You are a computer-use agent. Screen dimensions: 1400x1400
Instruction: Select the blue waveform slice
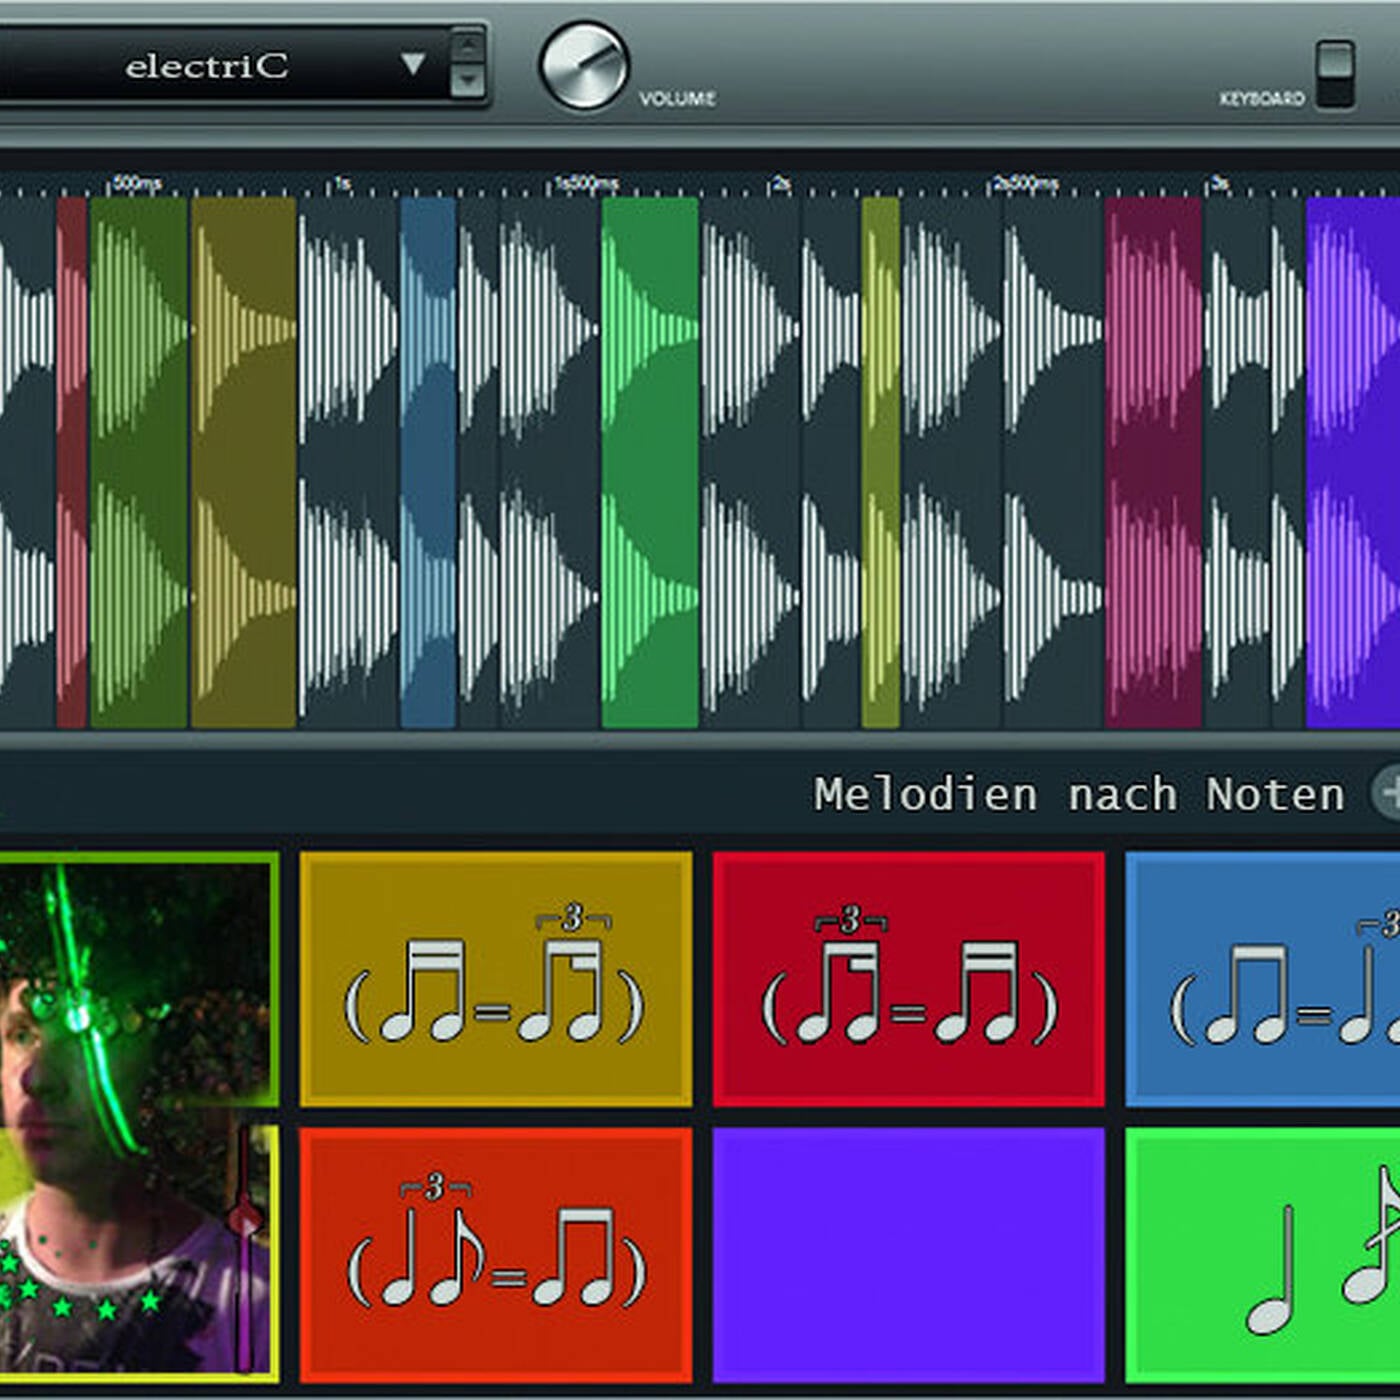(x=428, y=462)
